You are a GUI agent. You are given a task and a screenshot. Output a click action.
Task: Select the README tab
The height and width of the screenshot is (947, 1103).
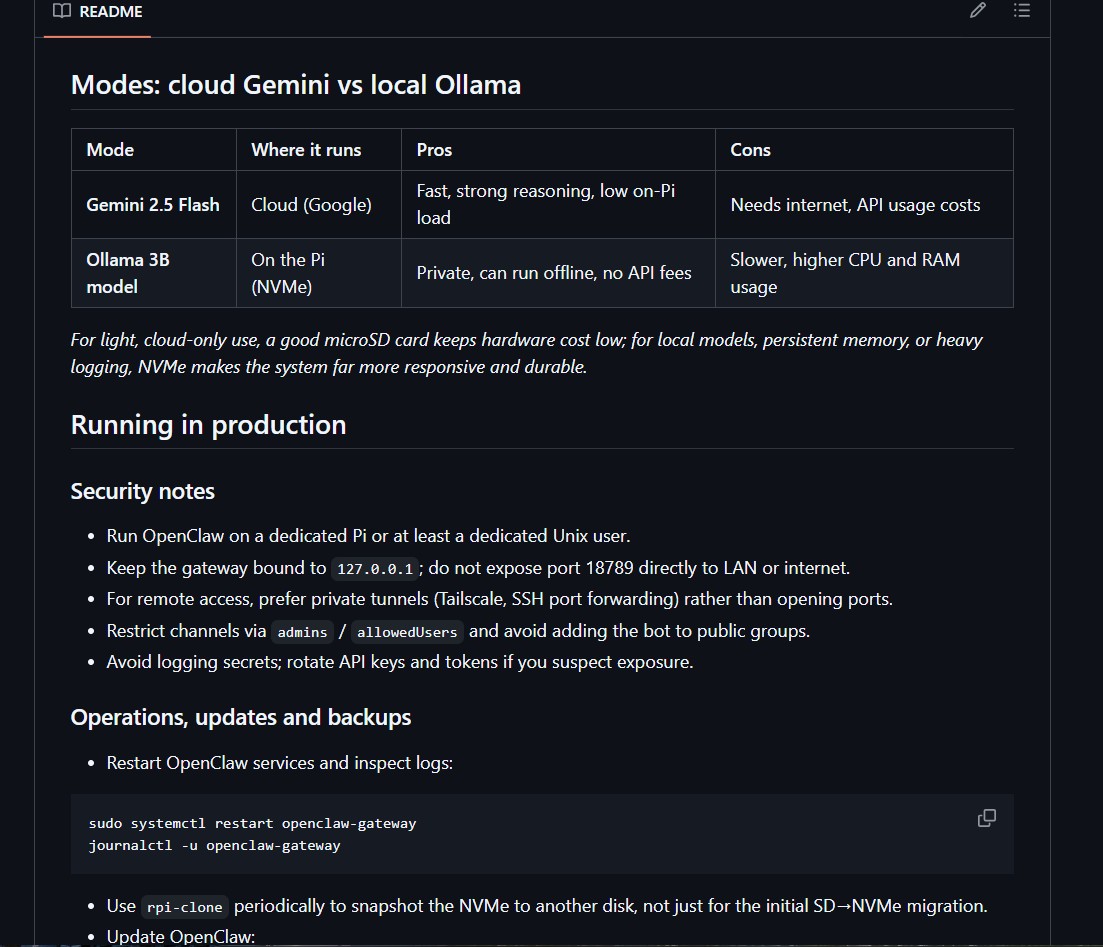(97, 12)
